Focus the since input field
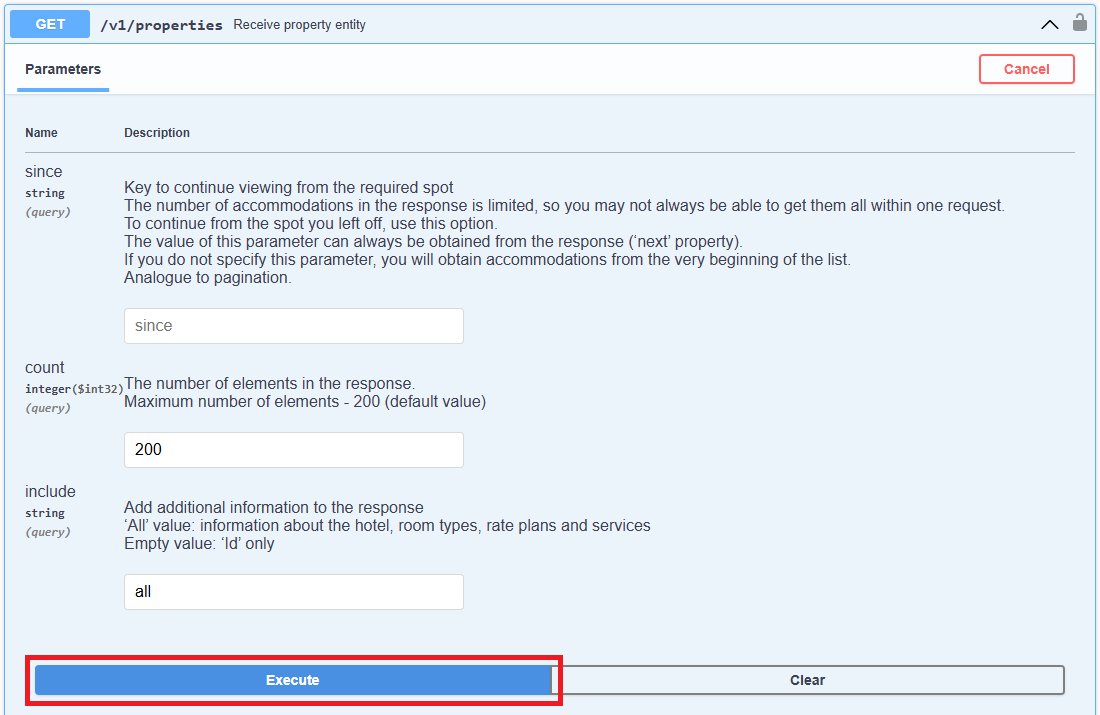This screenshot has width=1100, height=715. (x=294, y=326)
